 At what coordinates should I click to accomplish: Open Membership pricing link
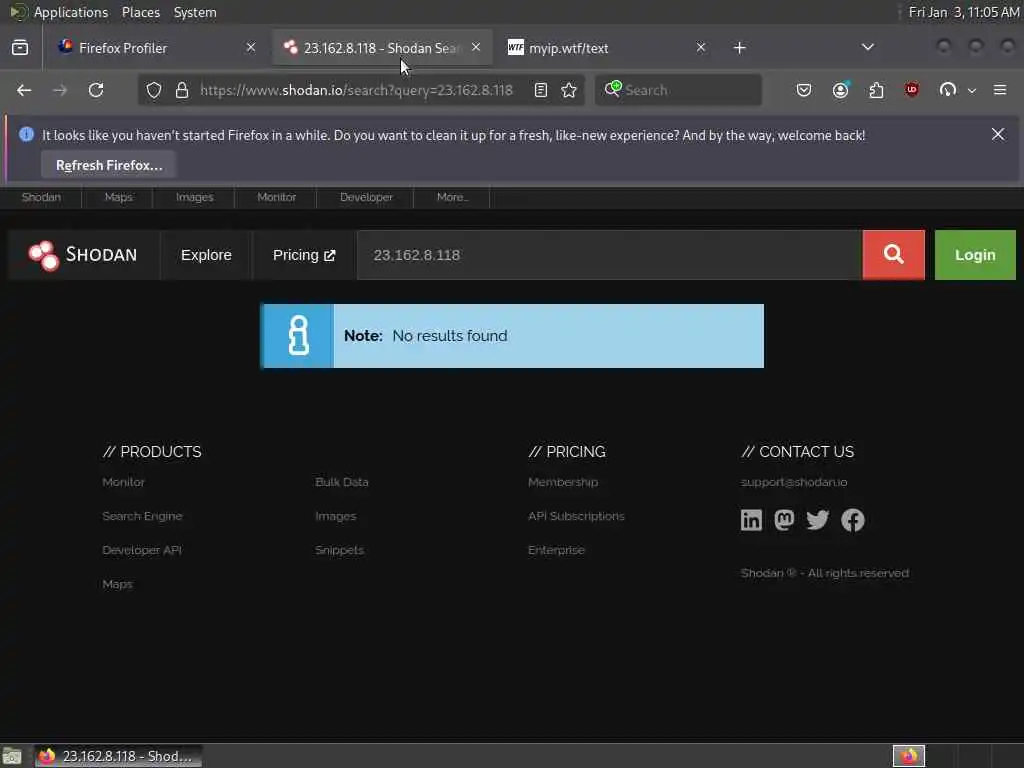pos(562,482)
